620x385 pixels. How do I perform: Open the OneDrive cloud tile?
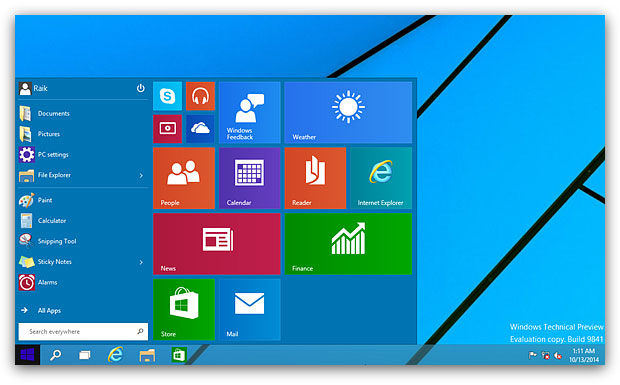coord(200,129)
